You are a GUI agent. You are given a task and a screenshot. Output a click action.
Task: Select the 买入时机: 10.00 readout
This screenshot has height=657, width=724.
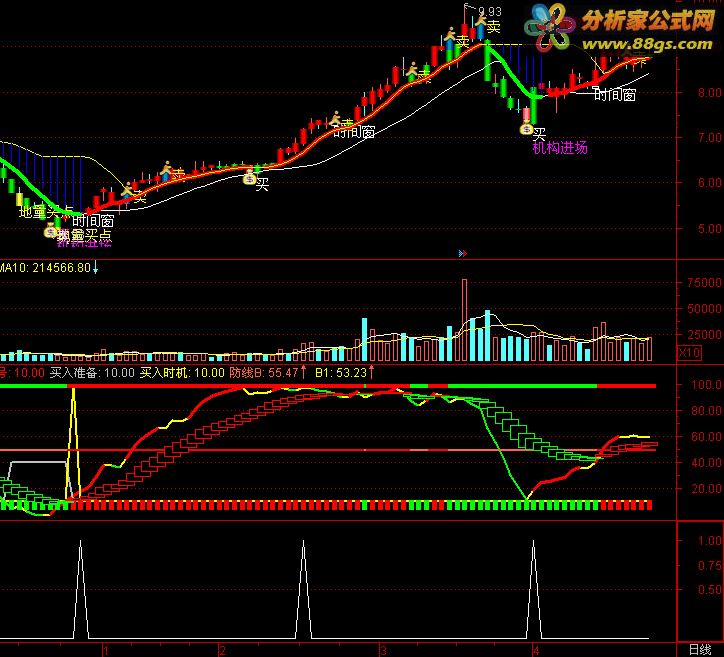[x=182, y=373]
